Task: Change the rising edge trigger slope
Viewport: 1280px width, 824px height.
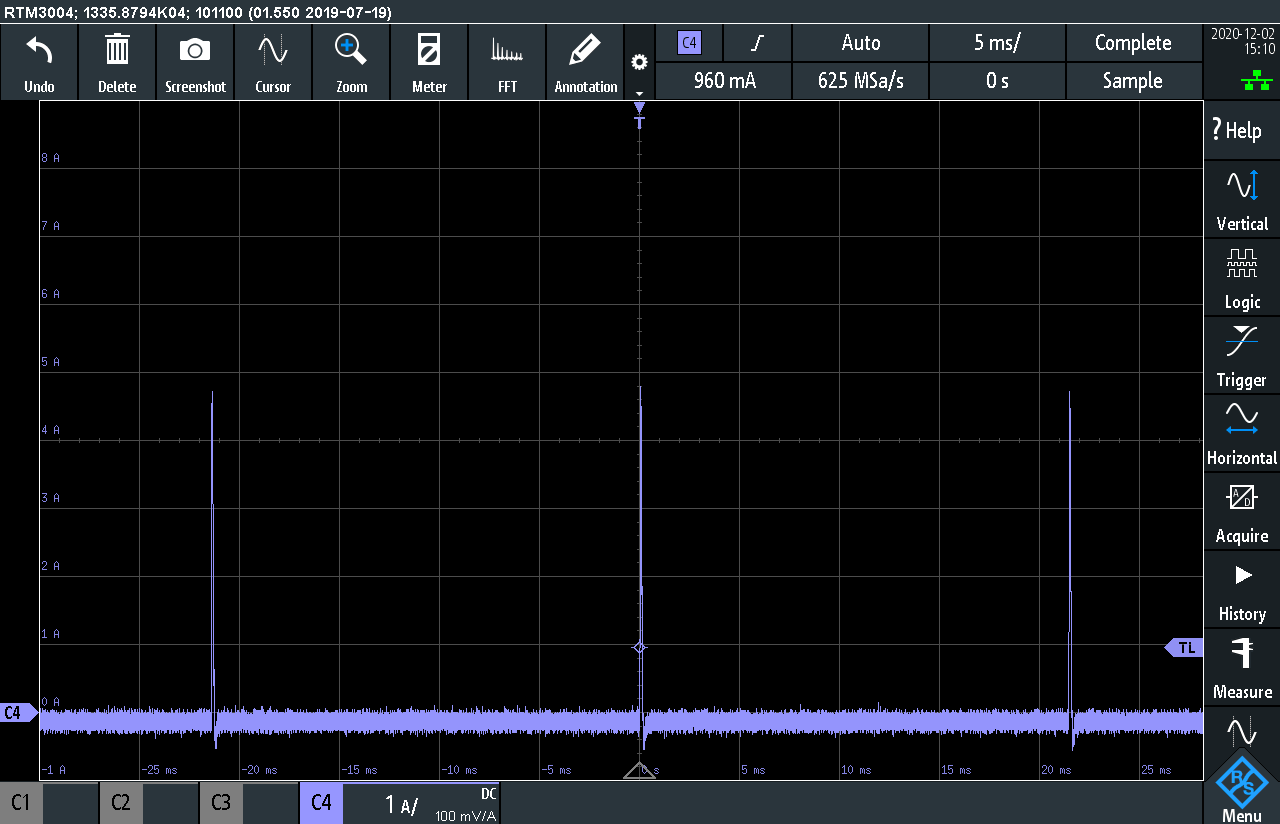Action: [758, 43]
